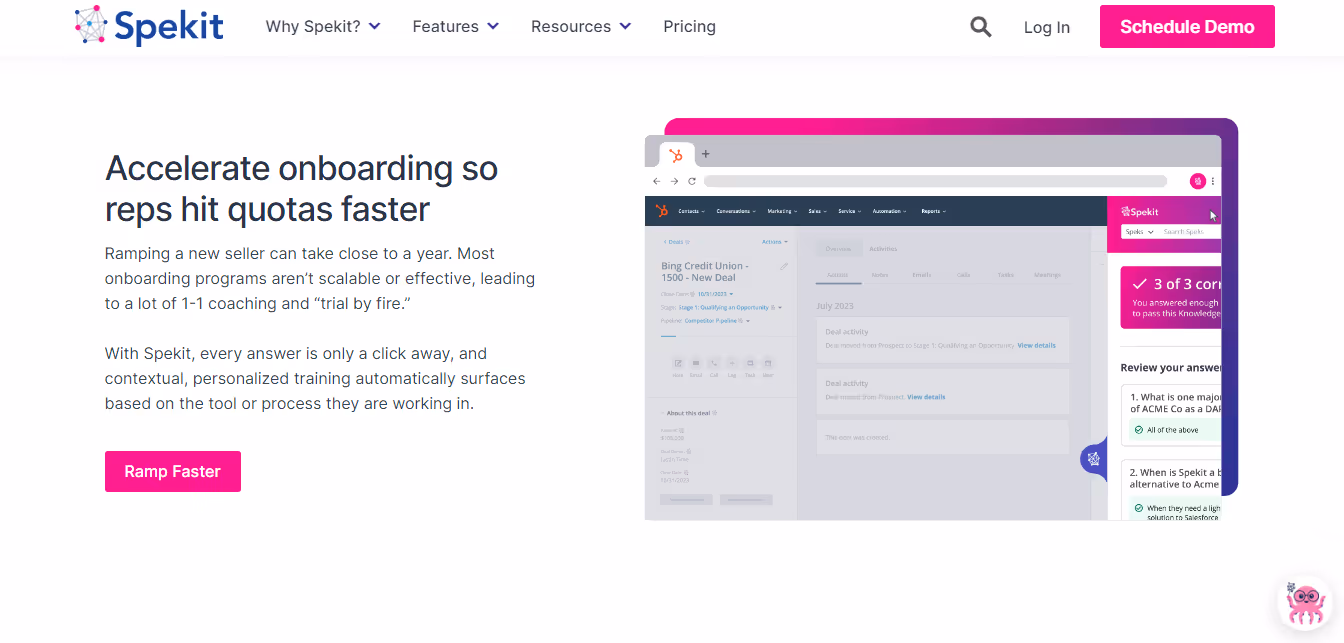
Task: Select the Meetings tab in demo timeline
Action: pyautogui.click(x=1047, y=274)
